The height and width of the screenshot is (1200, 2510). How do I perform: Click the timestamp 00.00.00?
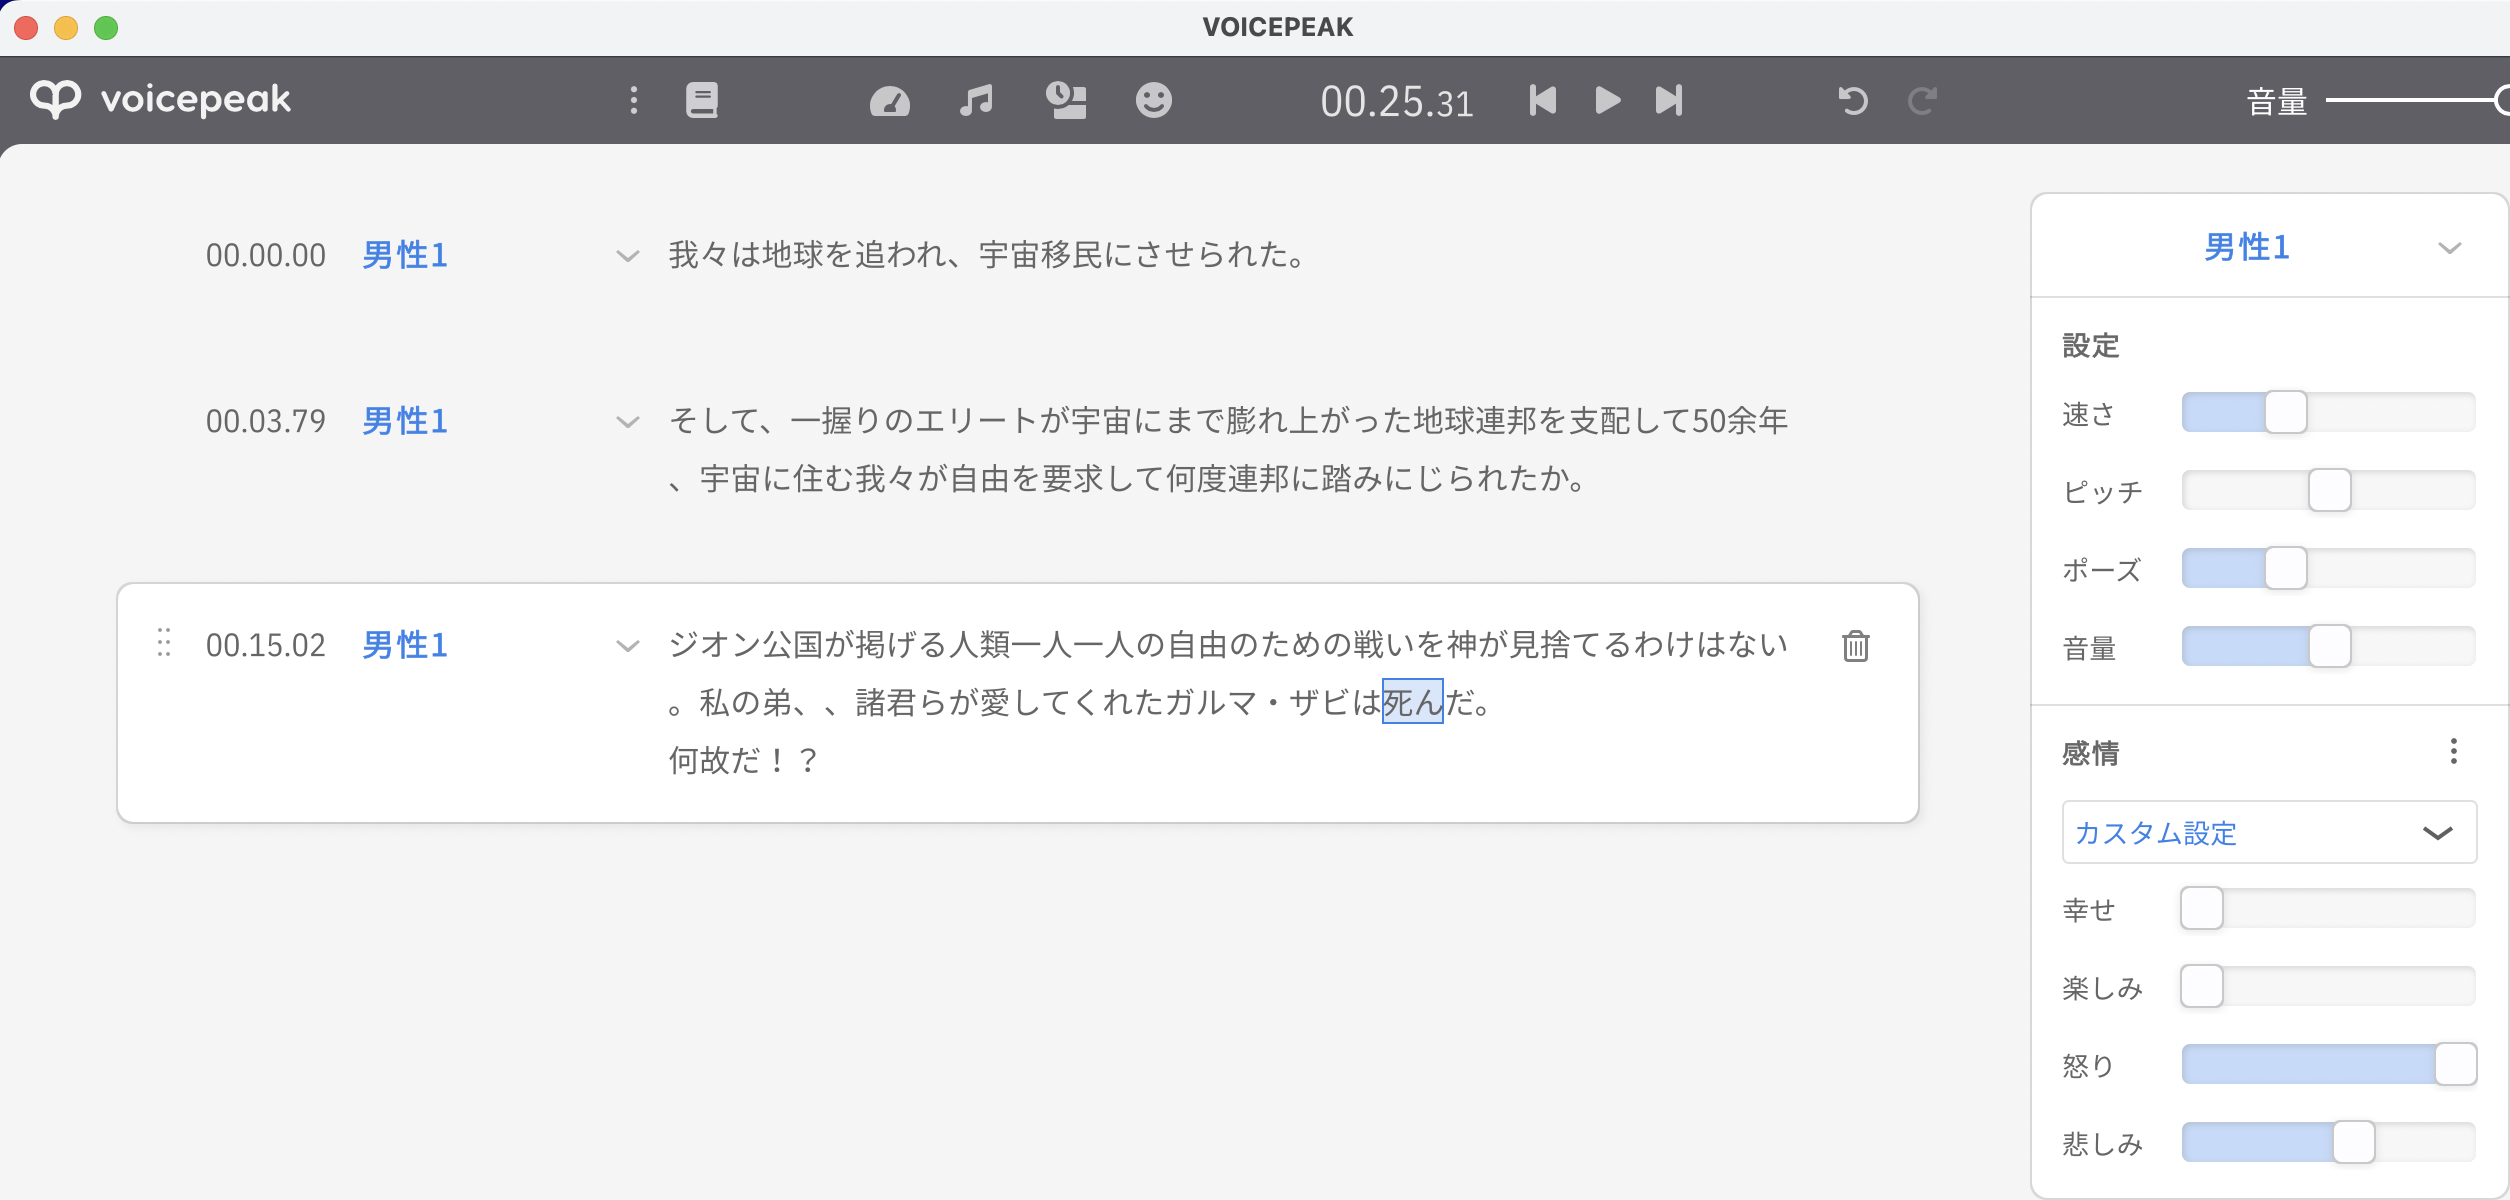pyautogui.click(x=266, y=256)
